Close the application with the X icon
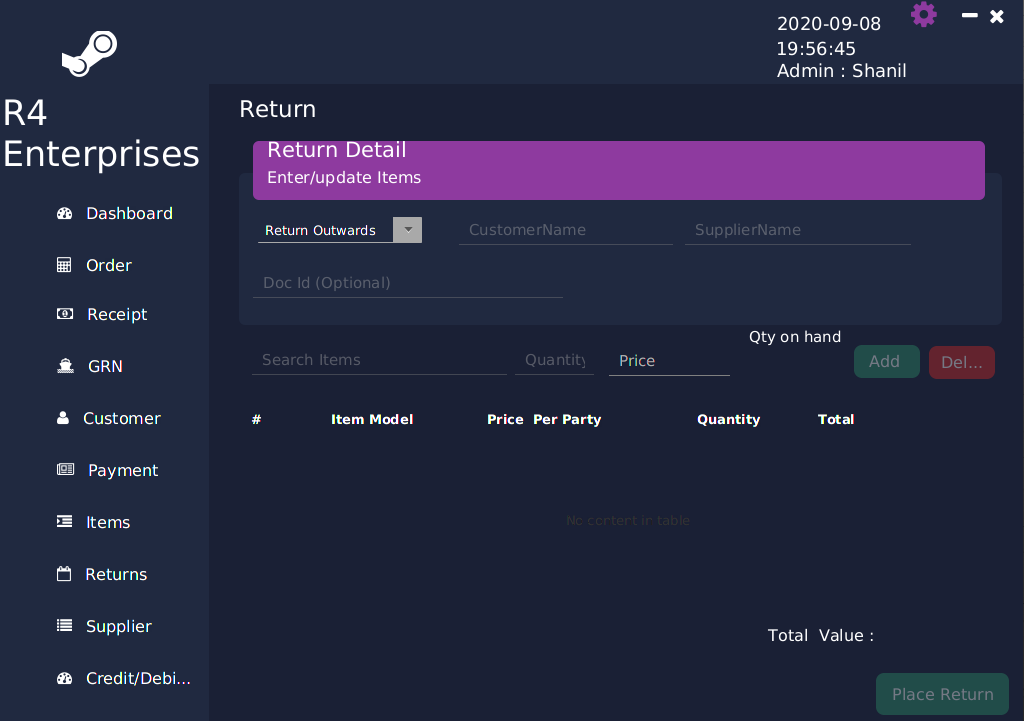This screenshot has width=1024, height=721. 997,16
